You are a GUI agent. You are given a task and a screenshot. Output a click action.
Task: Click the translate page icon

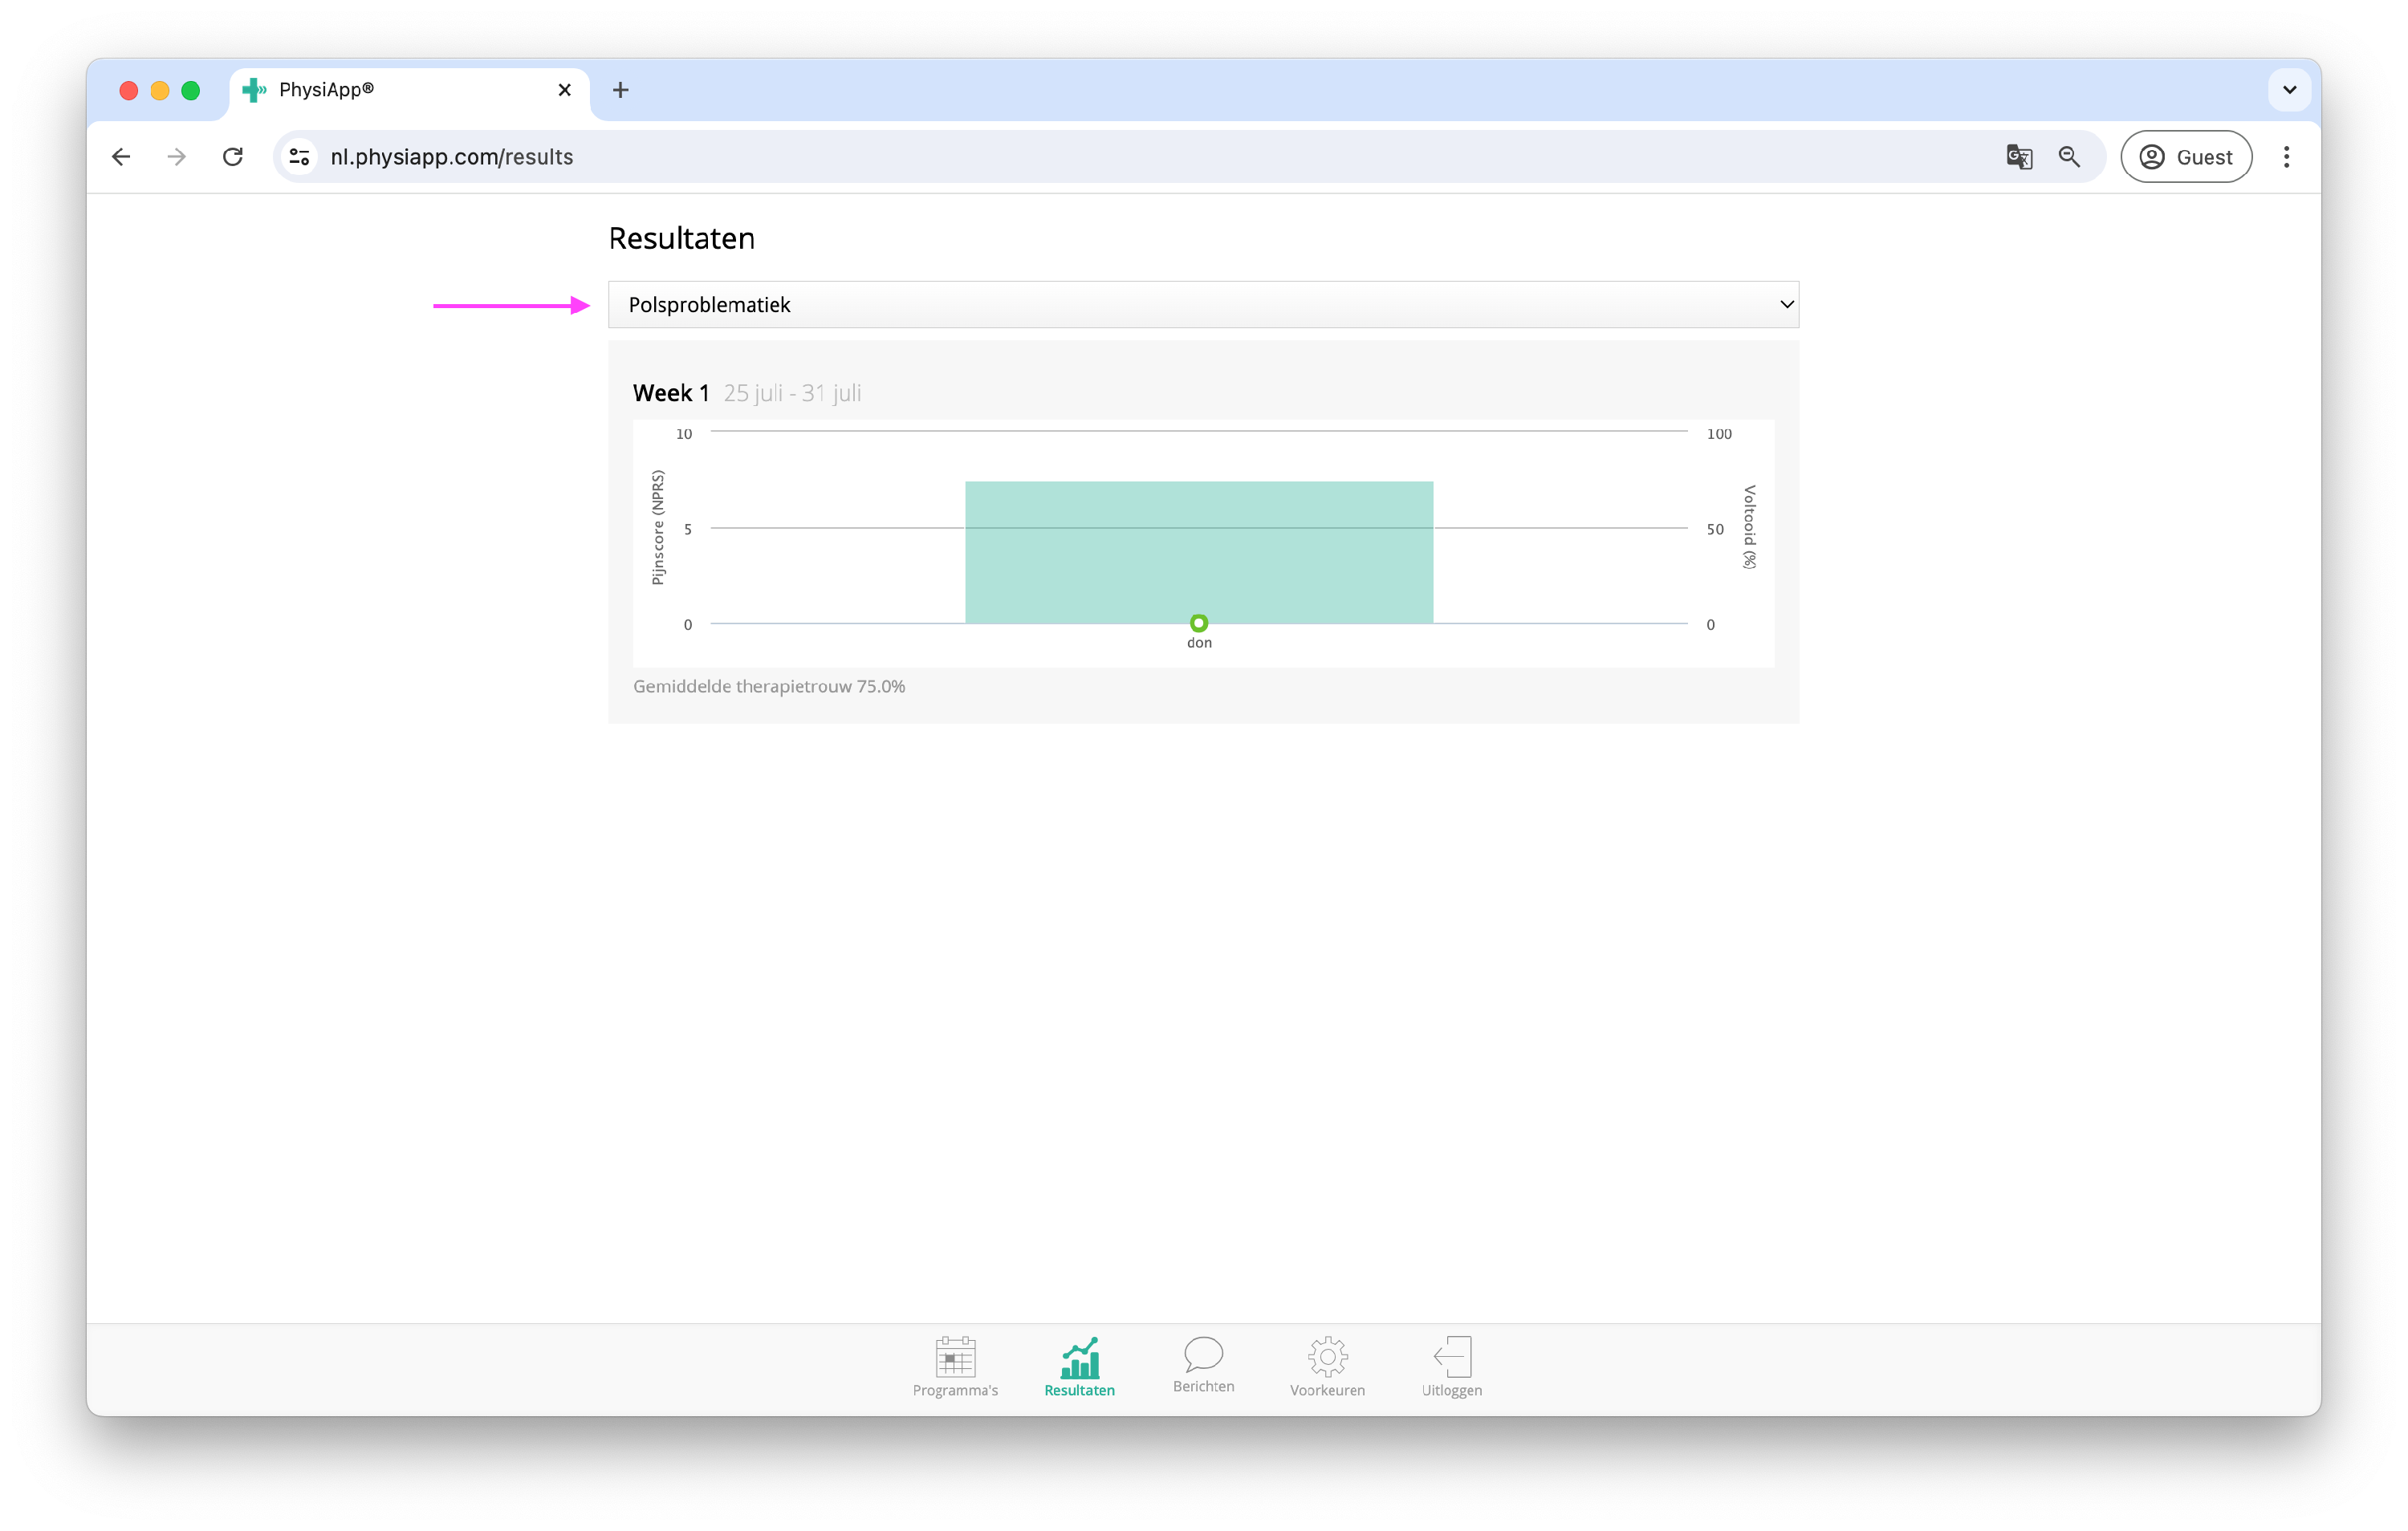pyautogui.click(x=2019, y=156)
